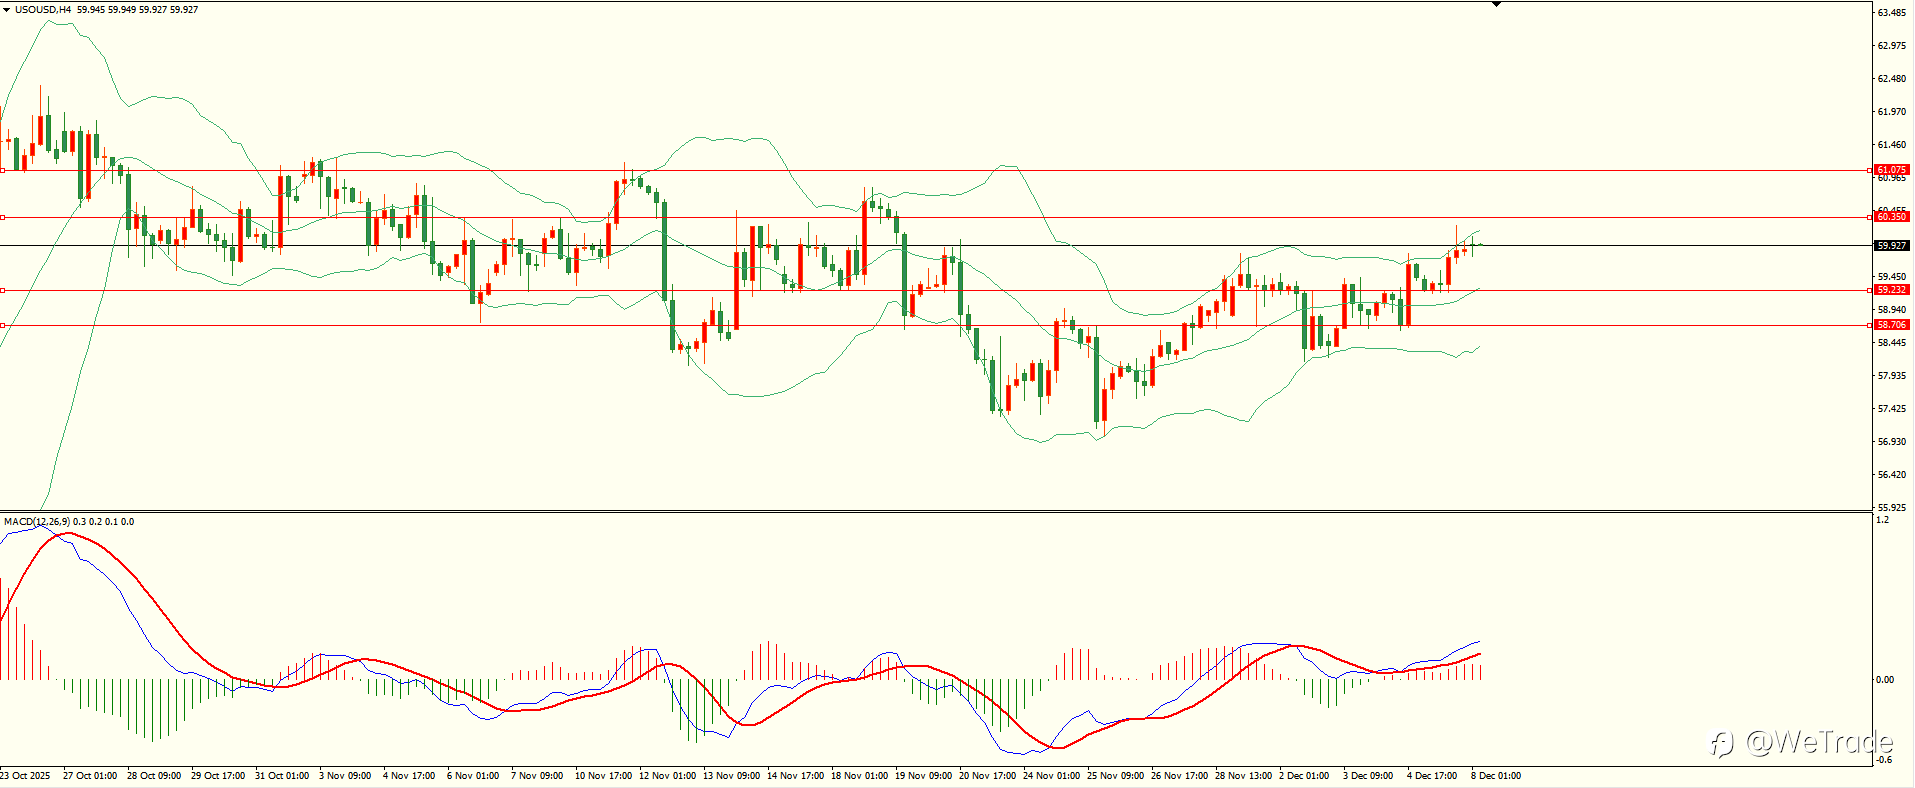
Task: Click the 55.925 value on the price scale
Action: (1892, 508)
